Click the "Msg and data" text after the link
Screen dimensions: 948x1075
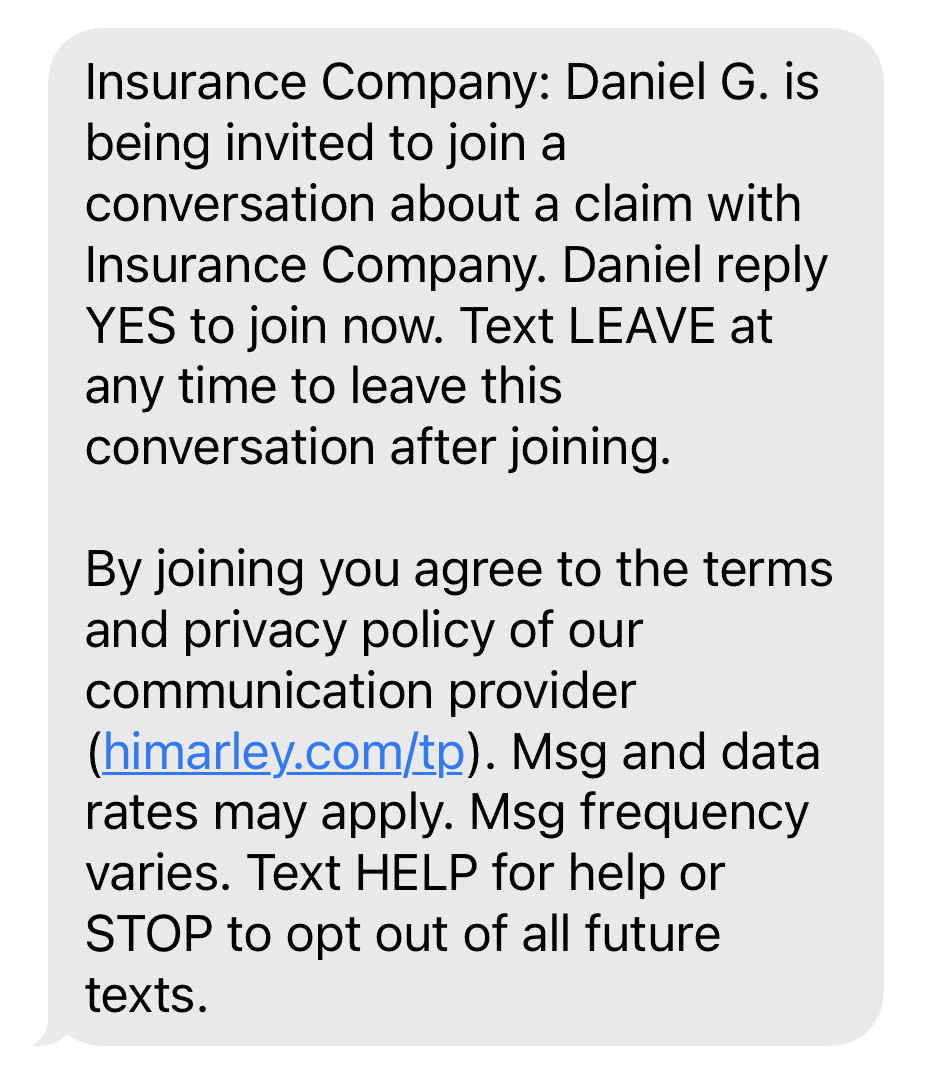point(671,754)
